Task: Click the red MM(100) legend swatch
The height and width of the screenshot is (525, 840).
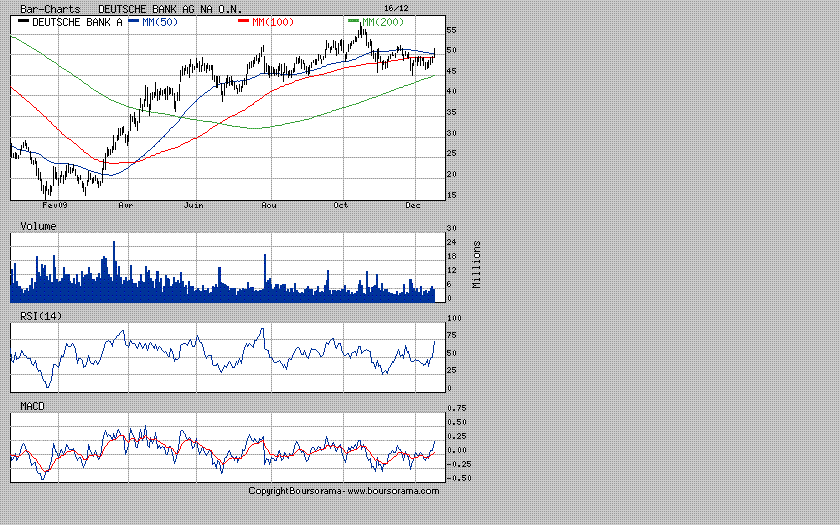Action: (244, 21)
